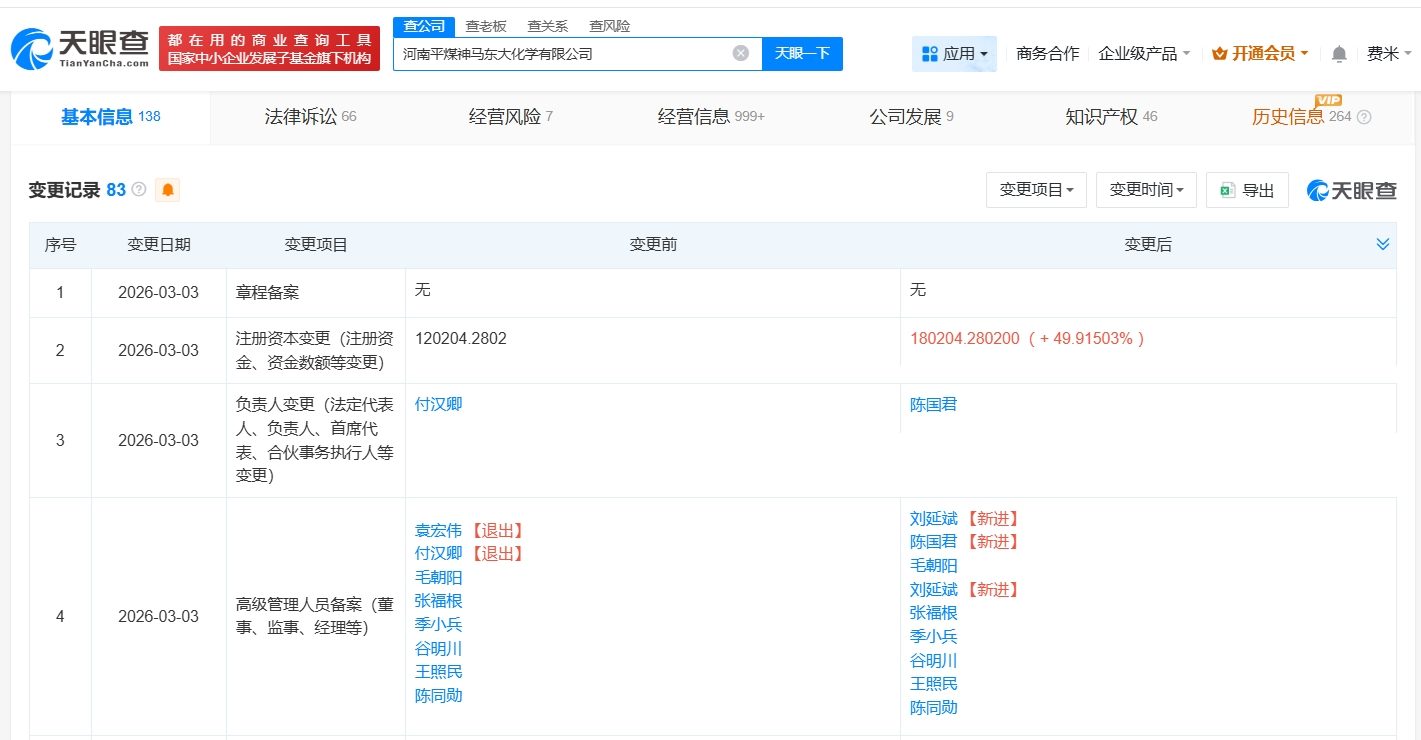
Task: Open 付汉卿 link marked 退出 in row 4
Action: click(x=438, y=553)
